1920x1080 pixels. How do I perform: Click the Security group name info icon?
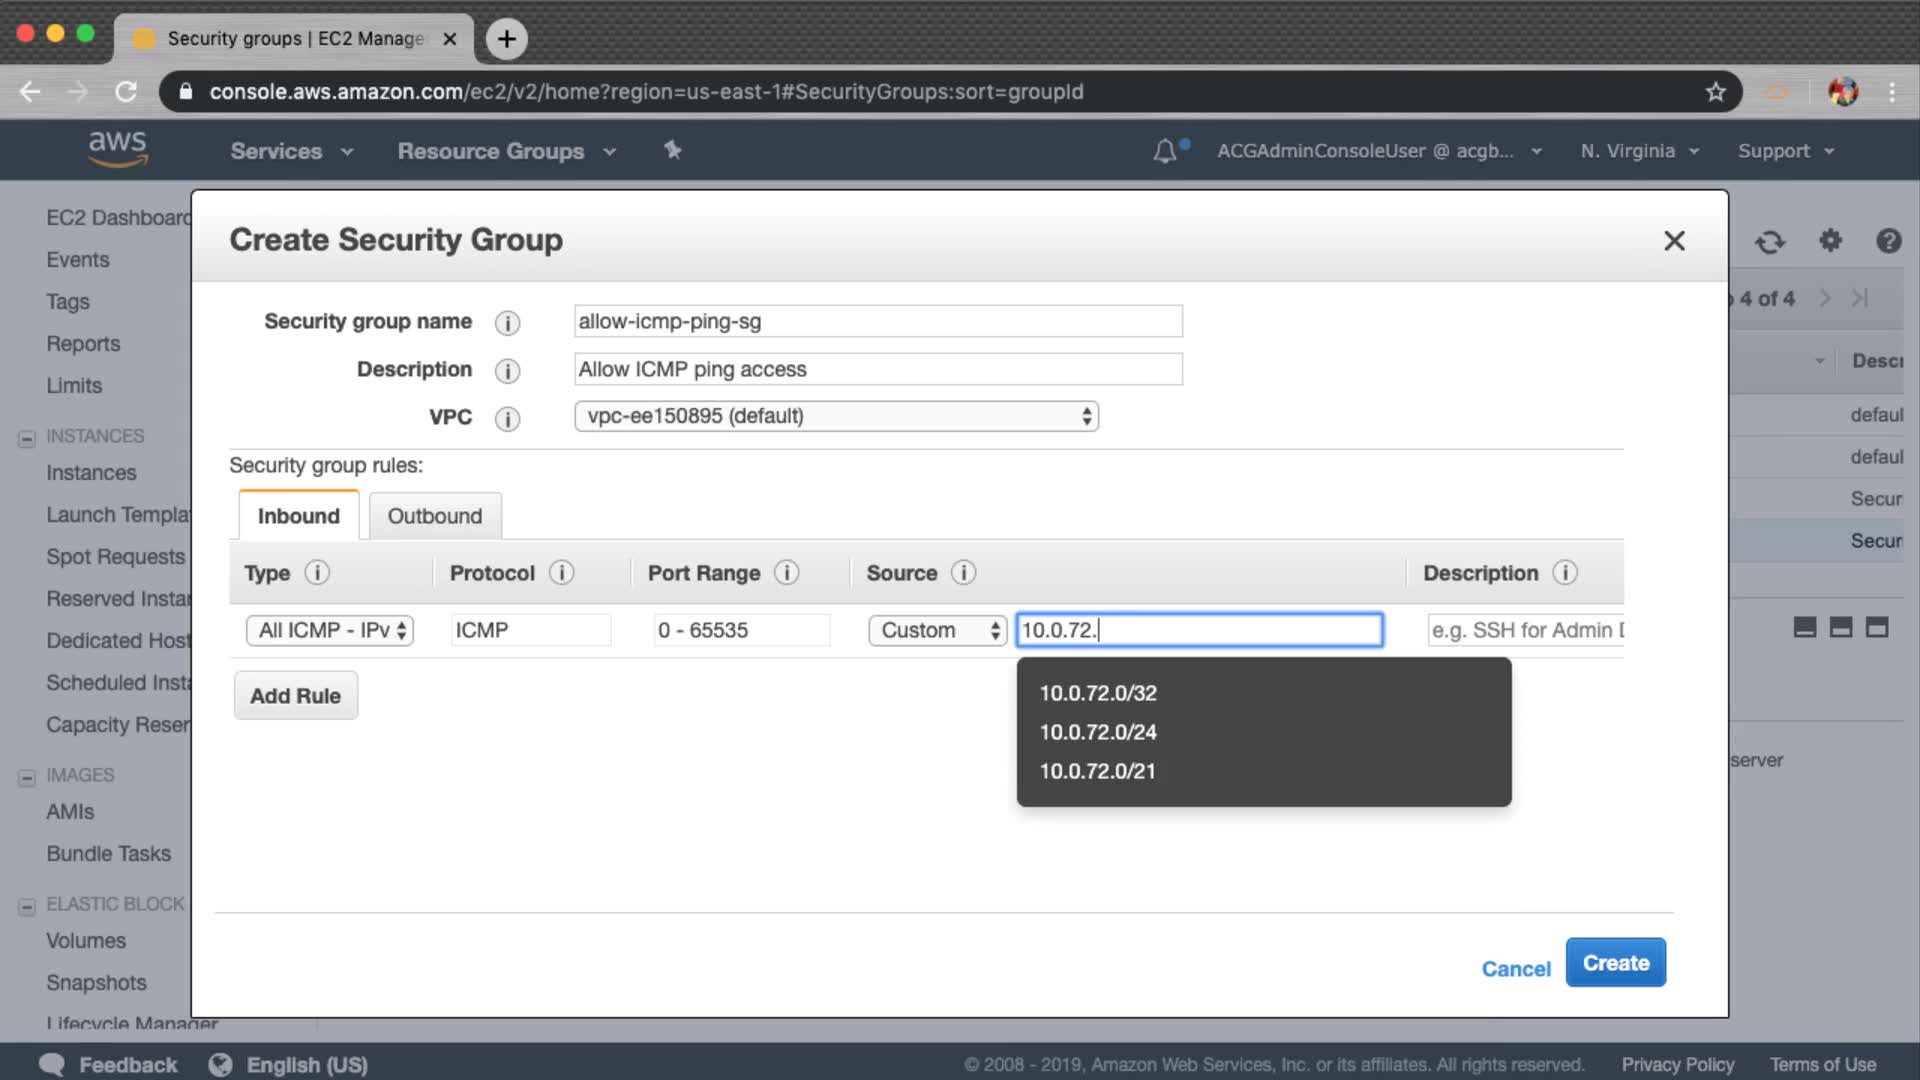point(507,323)
